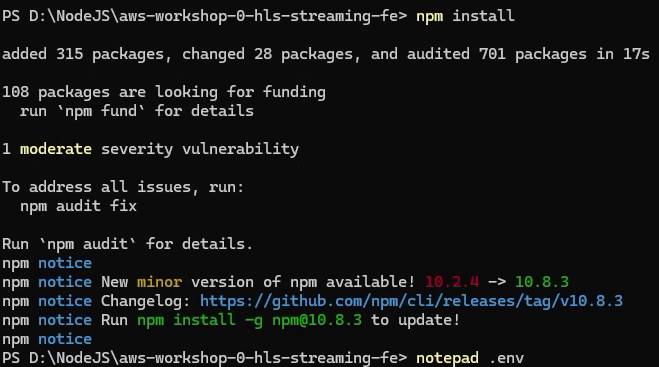Click the green version number 10.8.3 after the arrow

coord(542,282)
